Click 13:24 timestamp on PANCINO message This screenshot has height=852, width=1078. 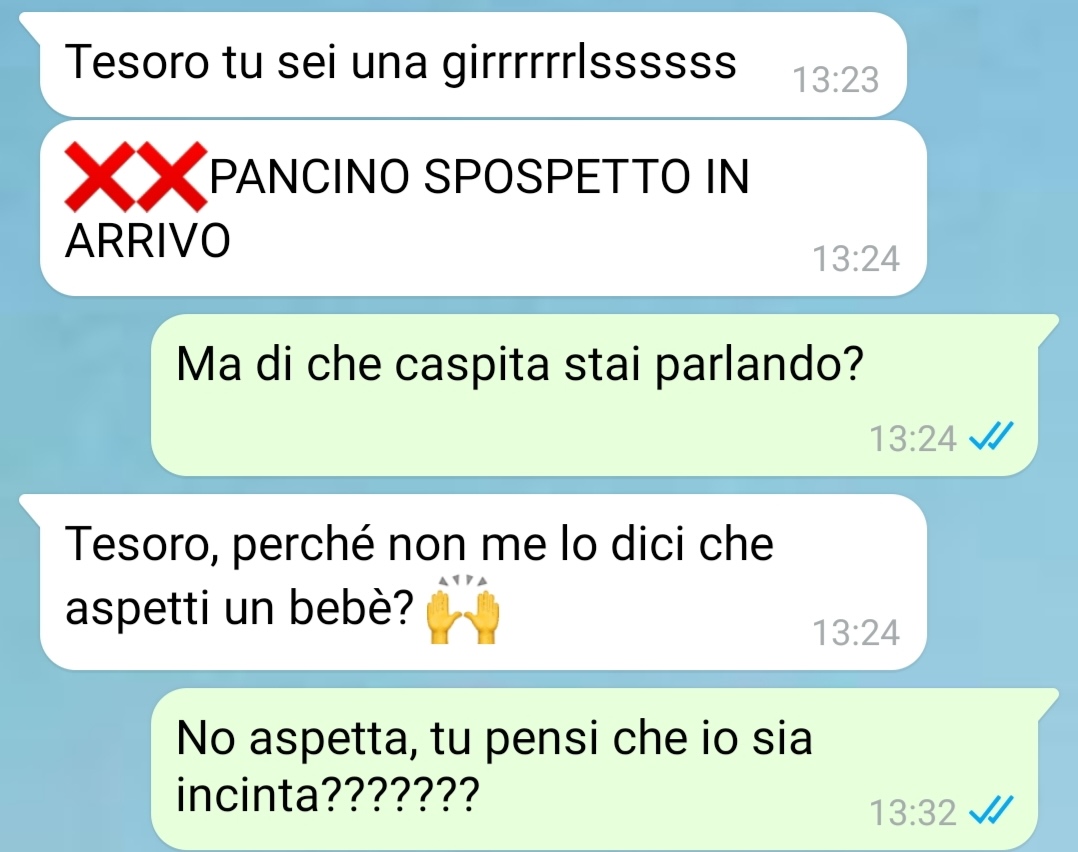856,259
